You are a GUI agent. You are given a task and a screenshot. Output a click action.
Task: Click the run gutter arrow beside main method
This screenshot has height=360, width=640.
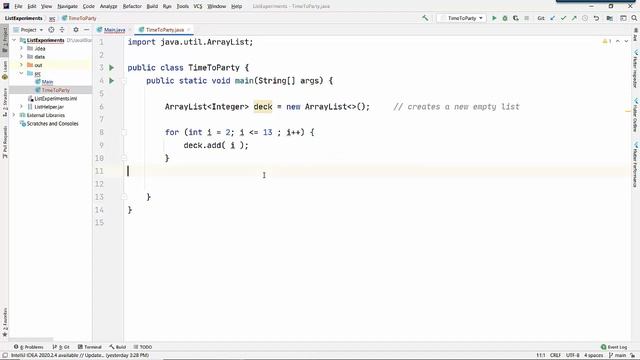[111, 81]
